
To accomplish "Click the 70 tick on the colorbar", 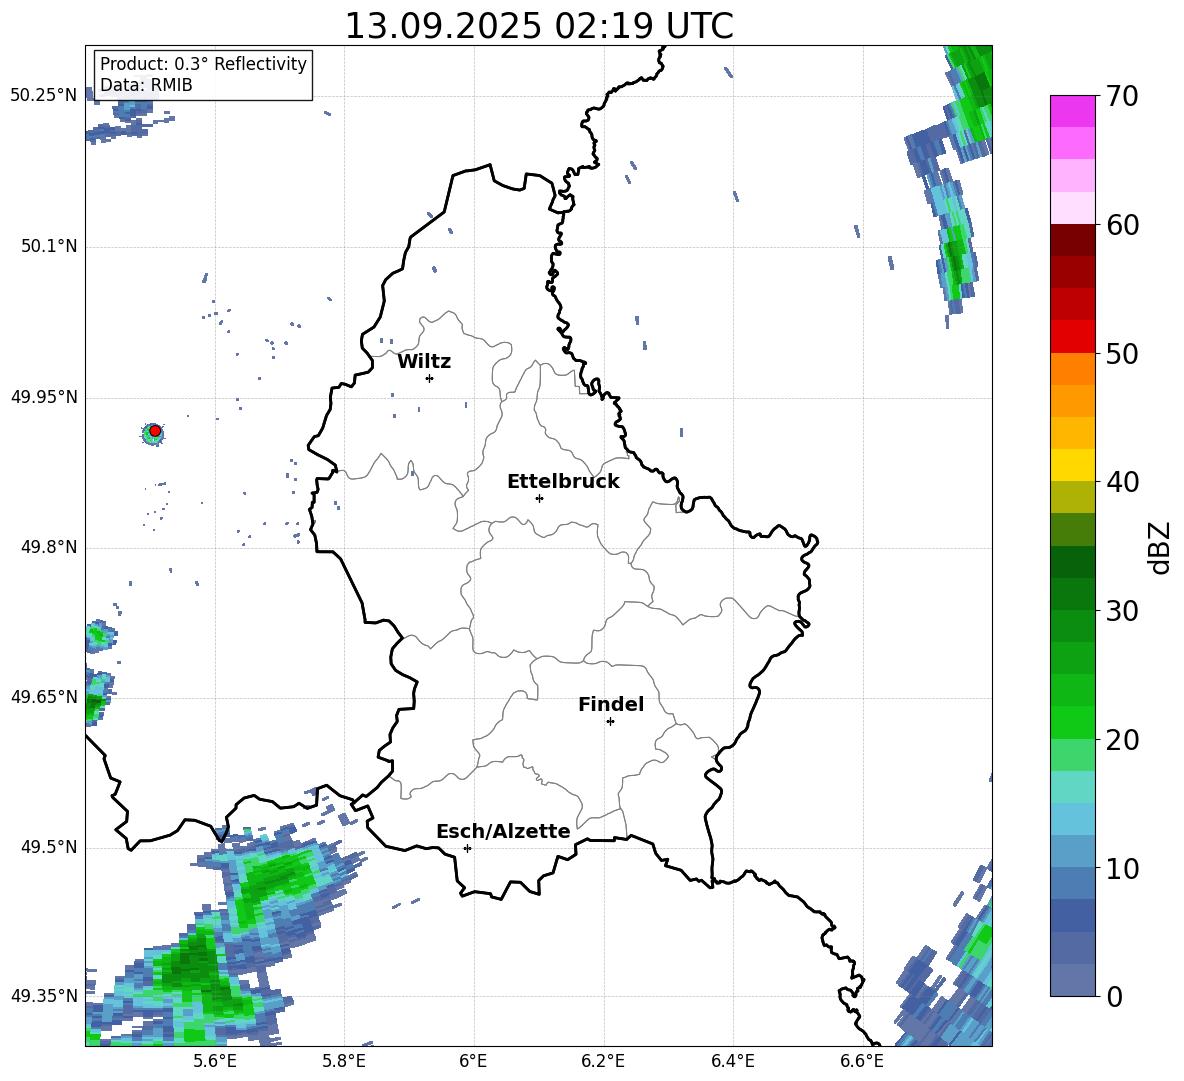I will coord(1122,96).
